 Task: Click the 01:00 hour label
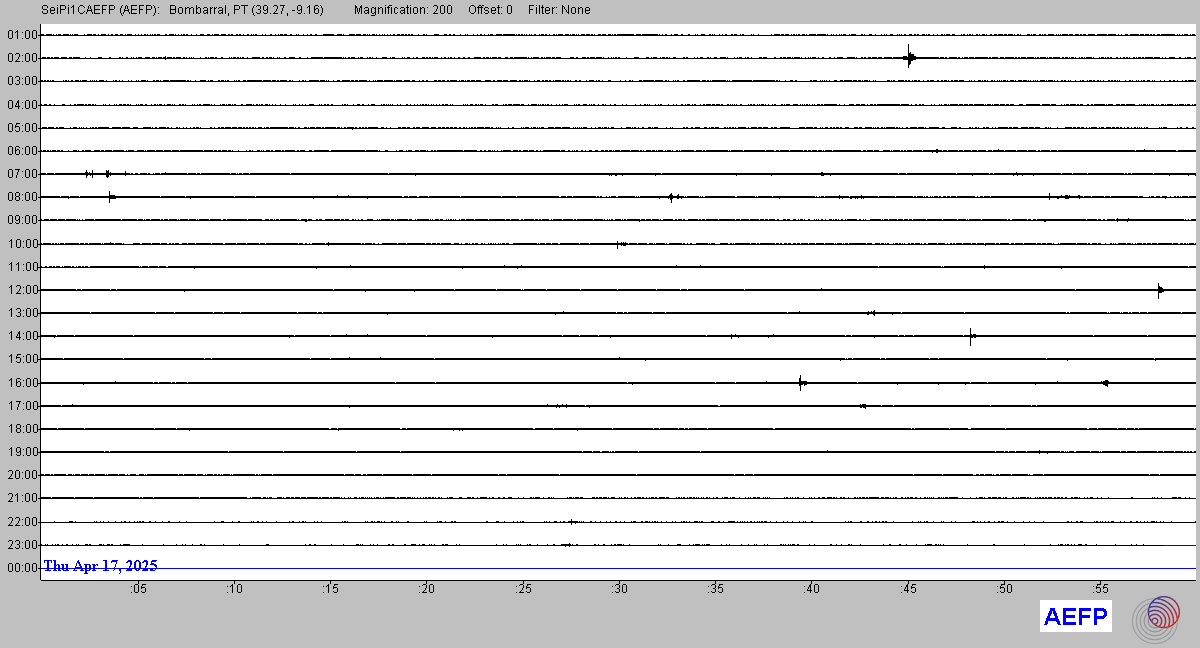(x=21, y=35)
